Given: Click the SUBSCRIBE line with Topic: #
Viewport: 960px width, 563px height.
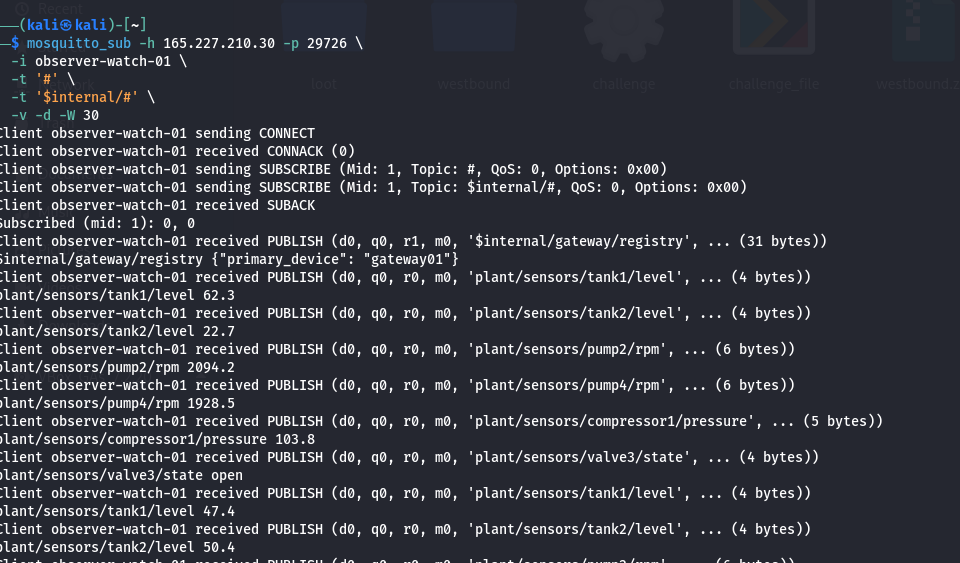Looking at the screenshot, I should click(334, 170).
